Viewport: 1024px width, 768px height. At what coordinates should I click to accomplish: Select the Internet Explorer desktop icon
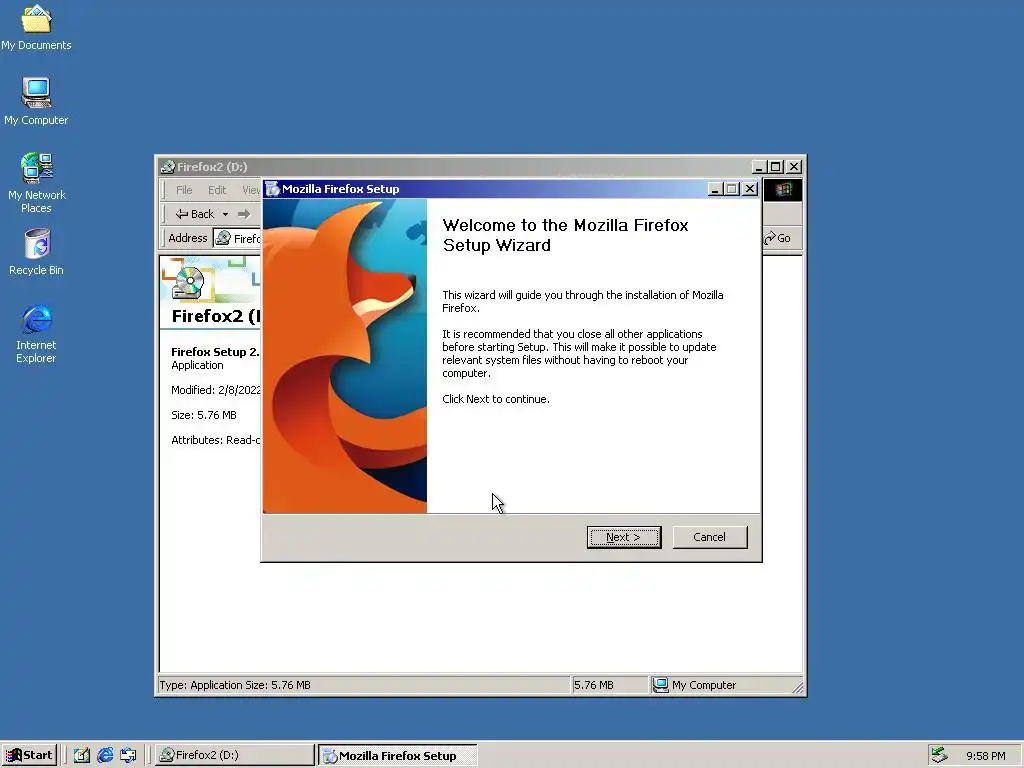pyautogui.click(x=36, y=334)
